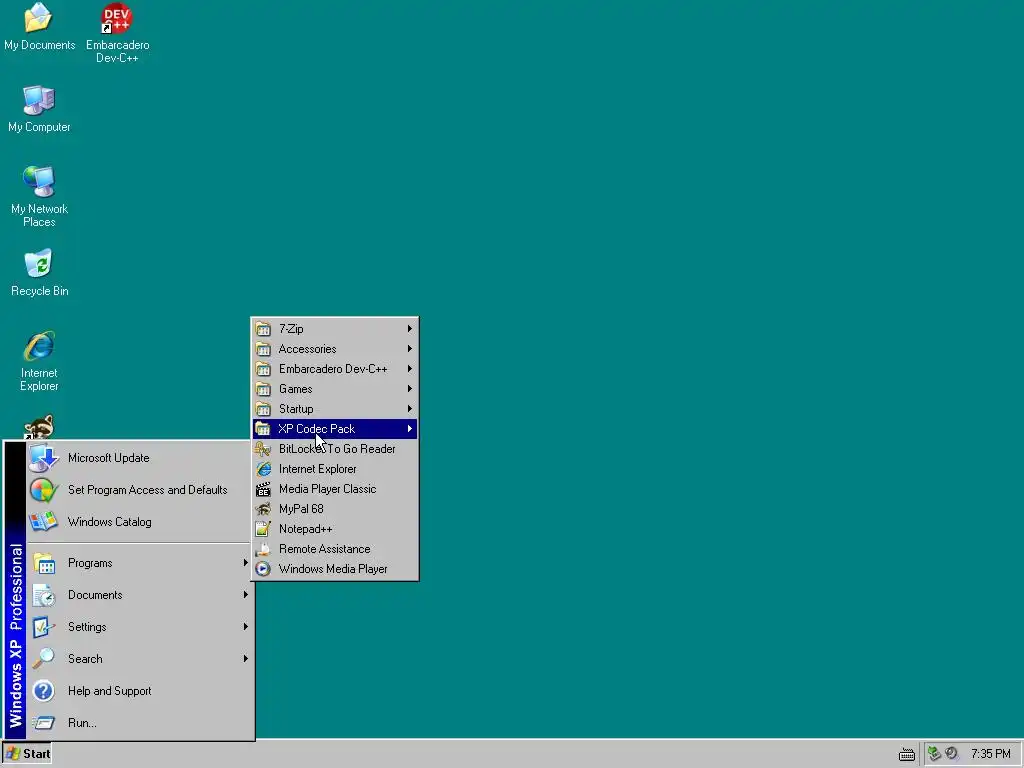Launch MyPal 68 from Programs menu
This screenshot has width=1024, height=768.
coord(334,509)
